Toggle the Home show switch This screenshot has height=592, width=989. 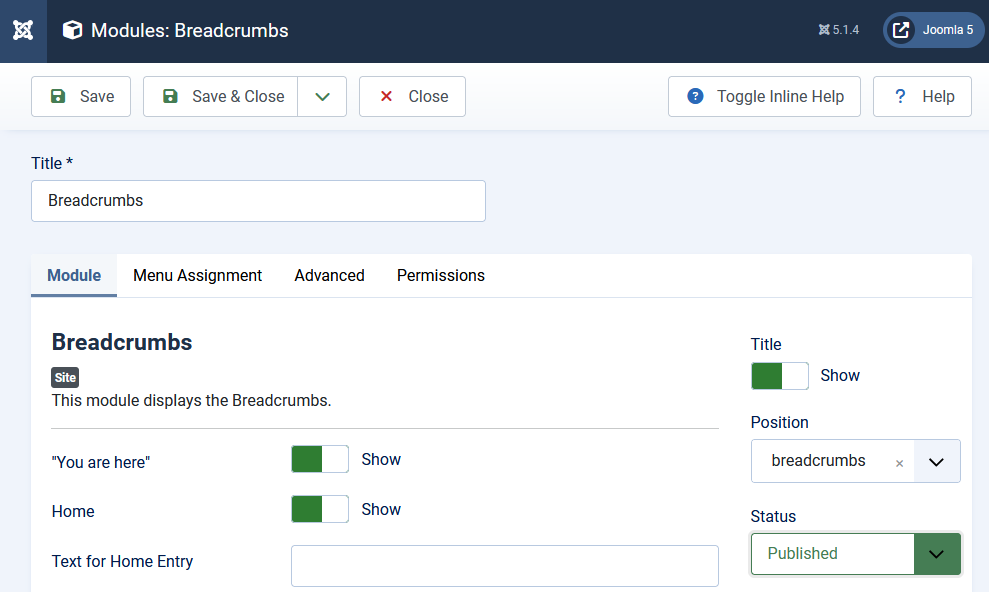[320, 509]
